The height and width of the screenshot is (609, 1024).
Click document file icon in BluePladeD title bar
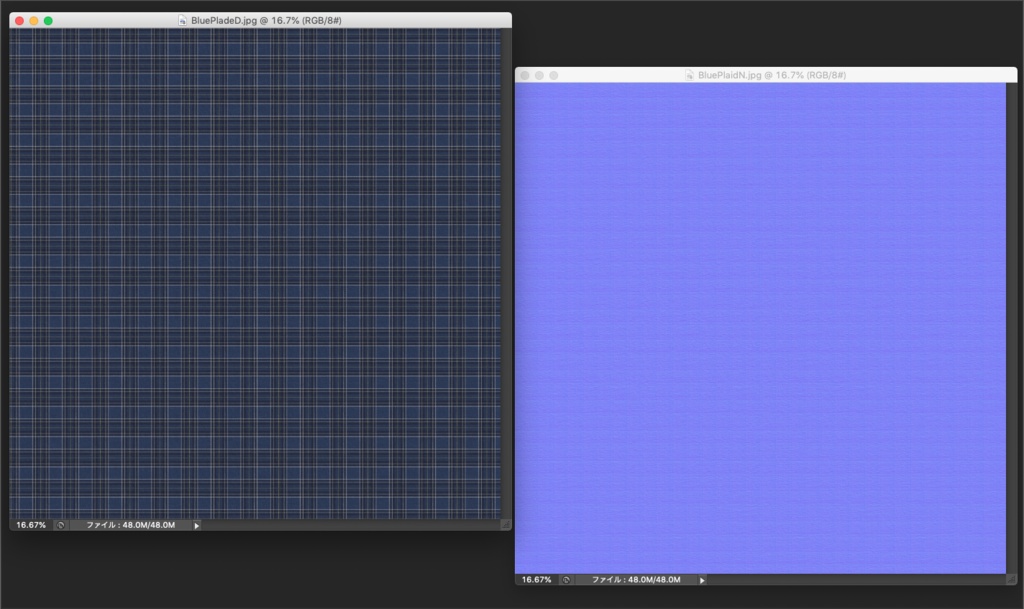pos(182,20)
